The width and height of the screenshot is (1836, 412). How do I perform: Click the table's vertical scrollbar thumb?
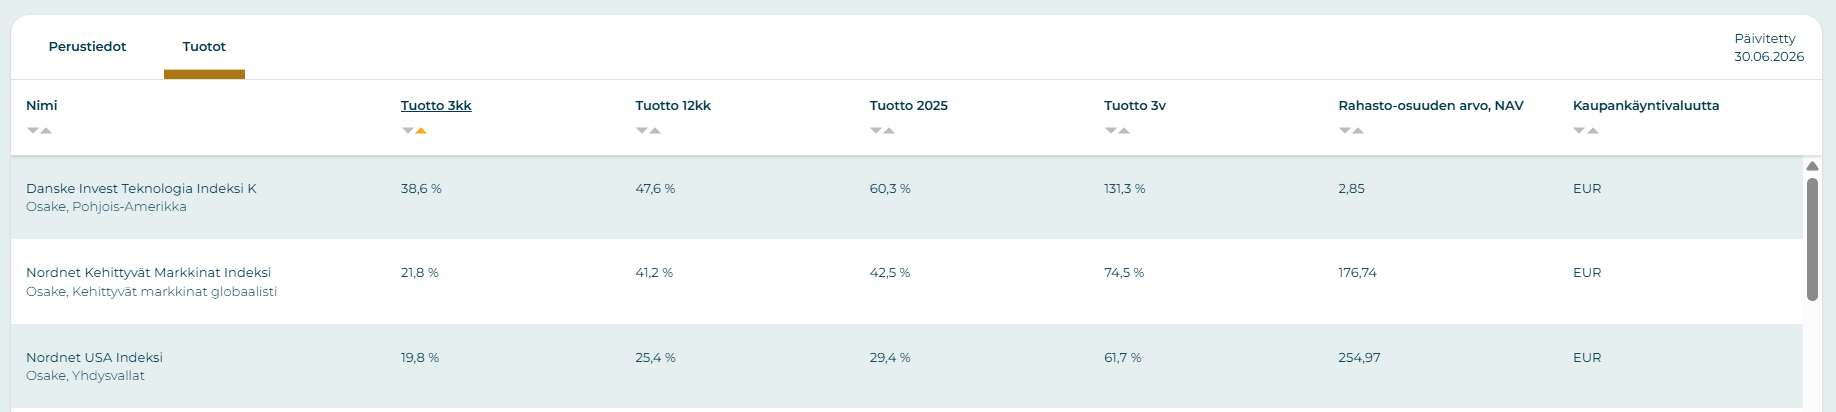1812,239
